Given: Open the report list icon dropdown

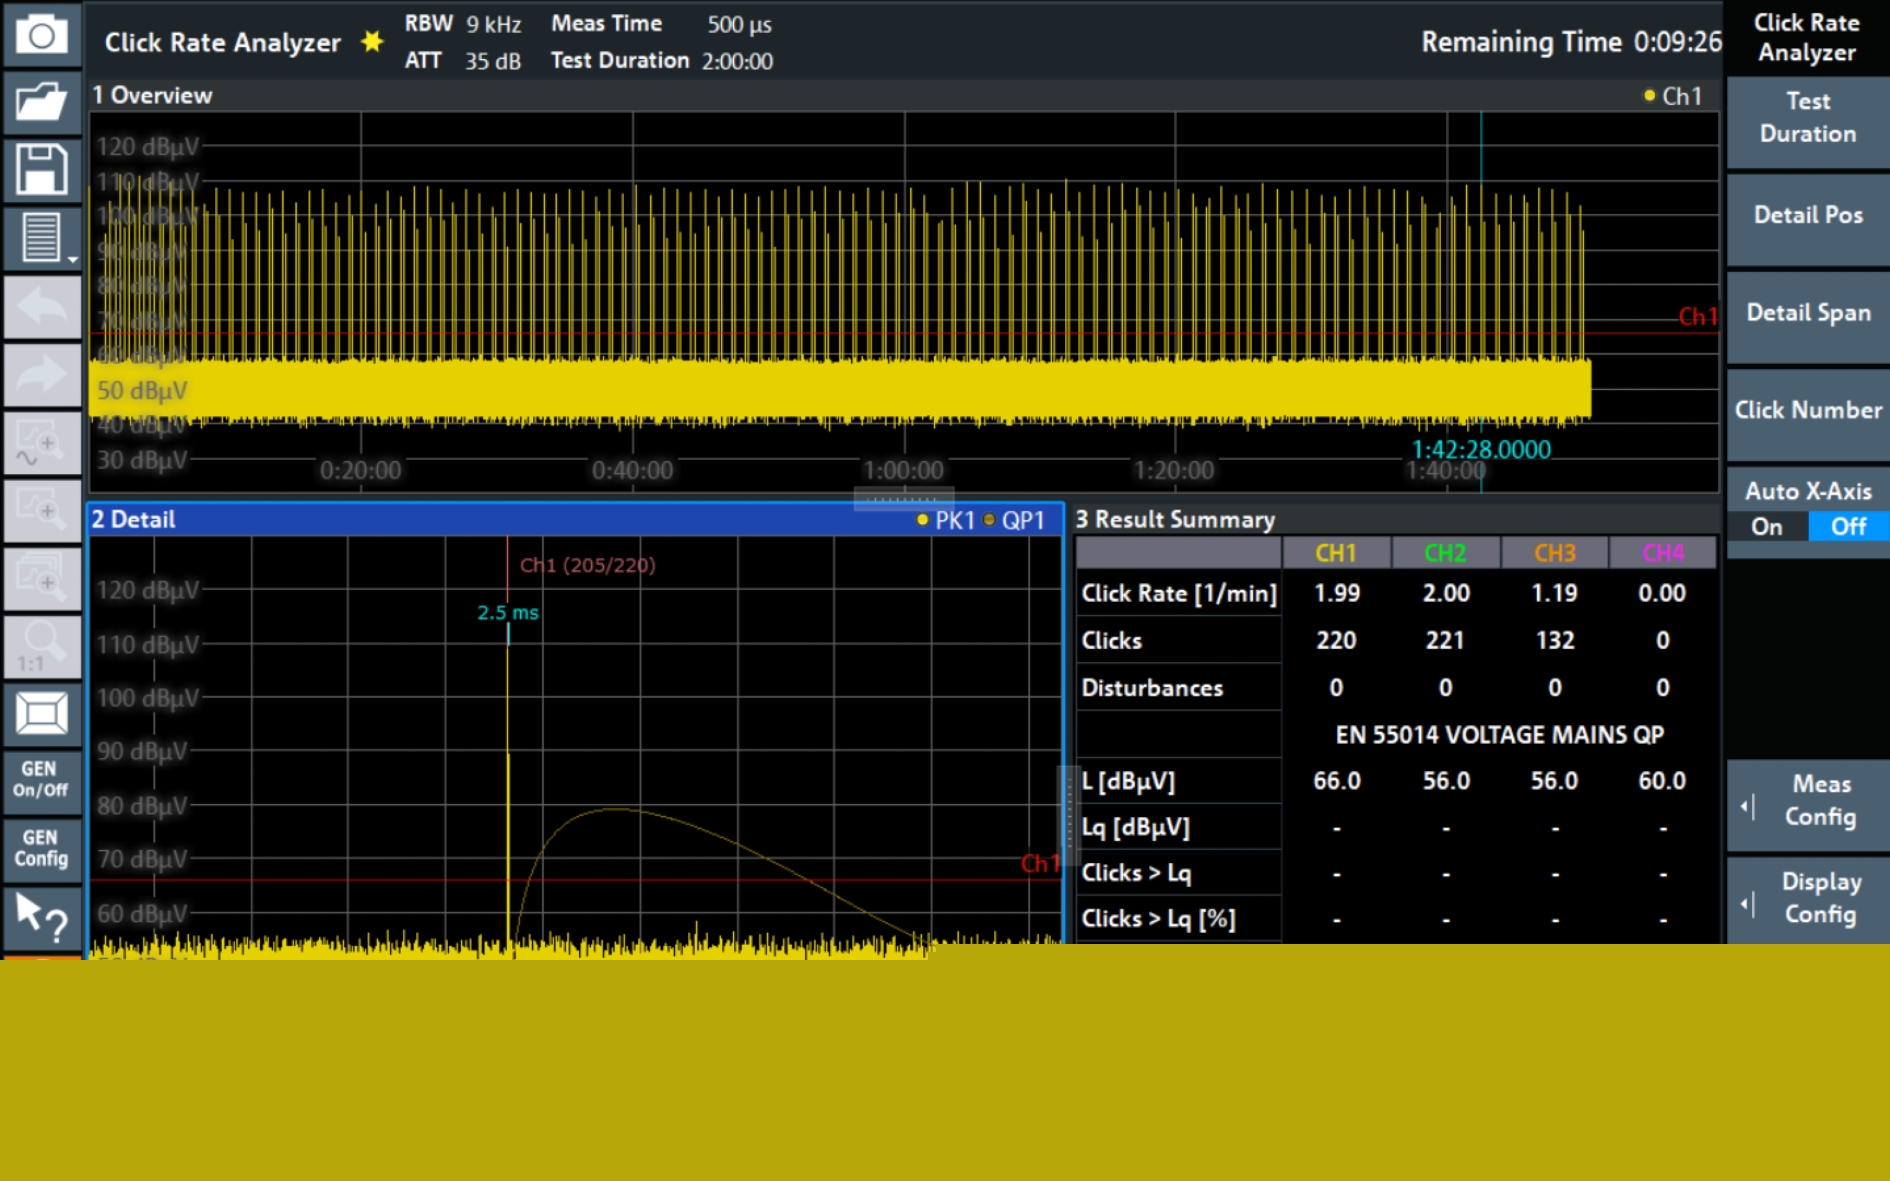Looking at the screenshot, I should (41, 238).
